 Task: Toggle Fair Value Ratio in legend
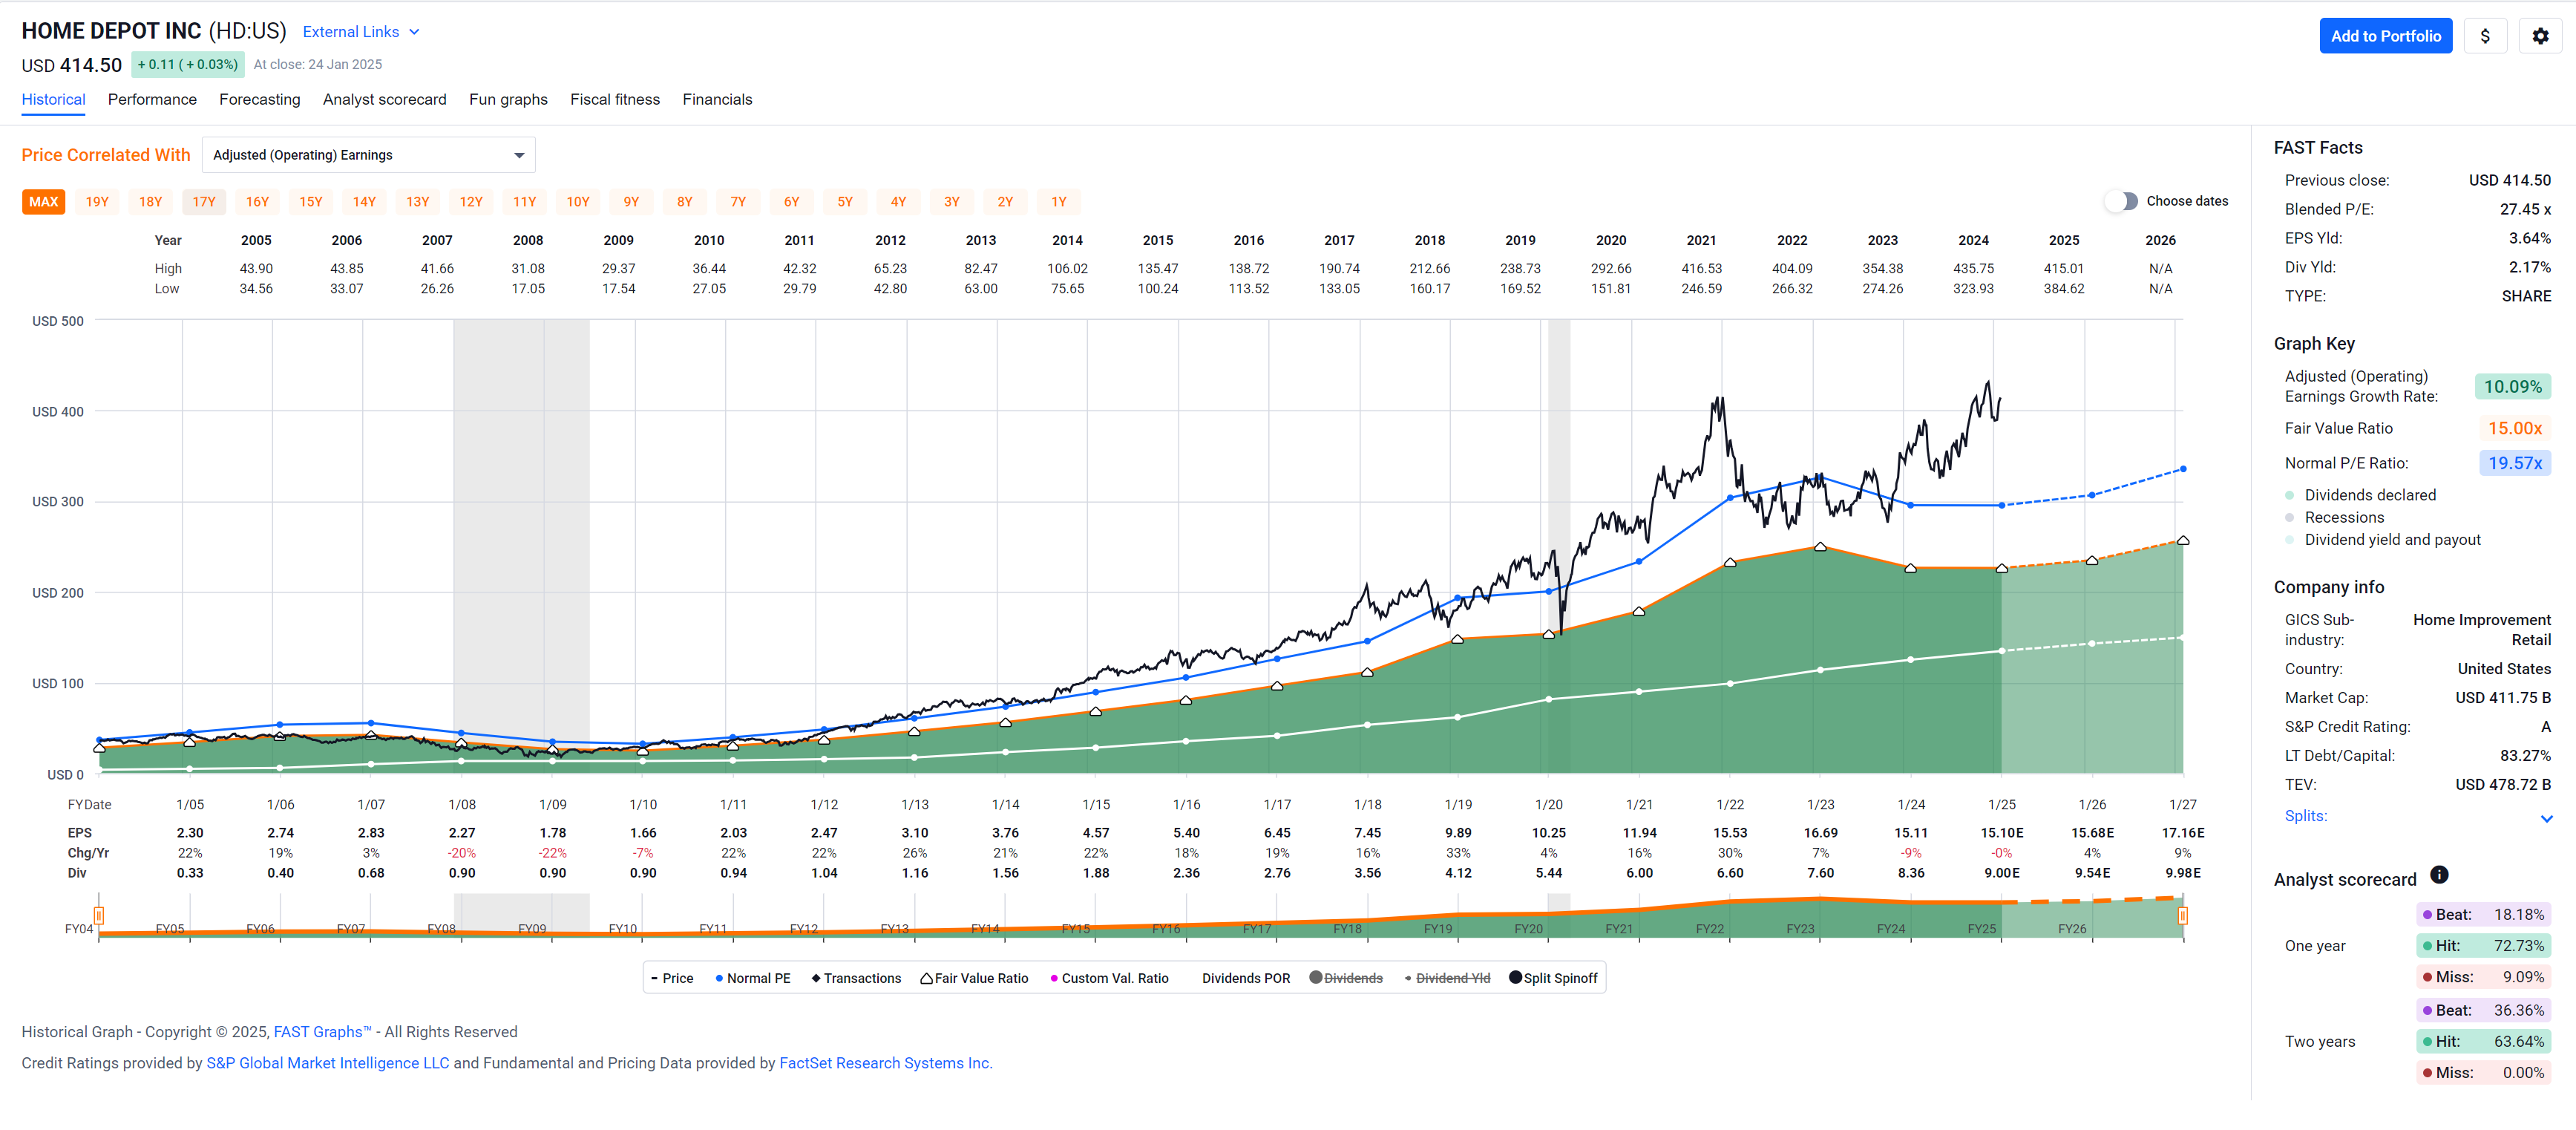click(974, 978)
